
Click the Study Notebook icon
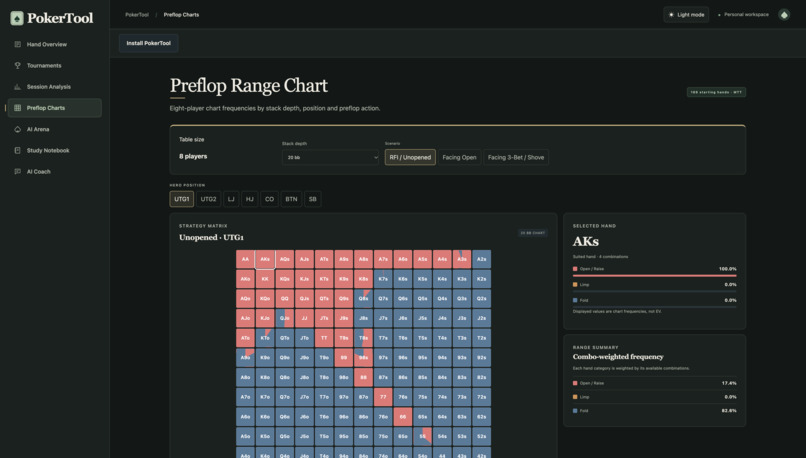(x=17, y=151)
